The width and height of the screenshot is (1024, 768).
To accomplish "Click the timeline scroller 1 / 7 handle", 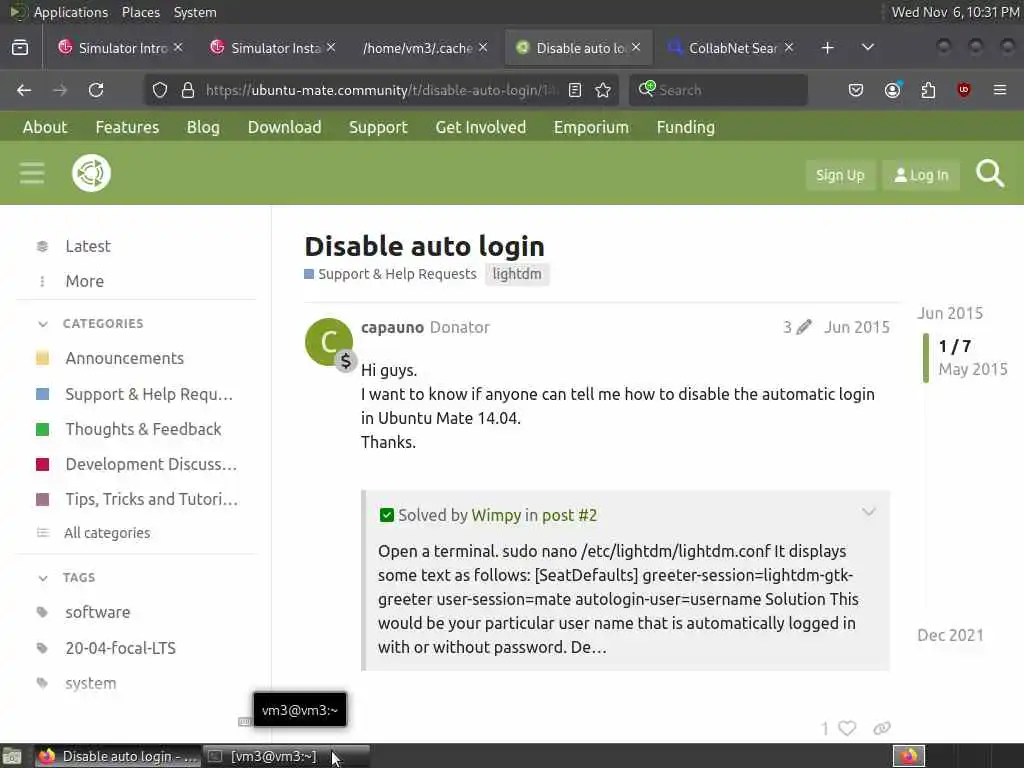I will (x=965, y=357).
